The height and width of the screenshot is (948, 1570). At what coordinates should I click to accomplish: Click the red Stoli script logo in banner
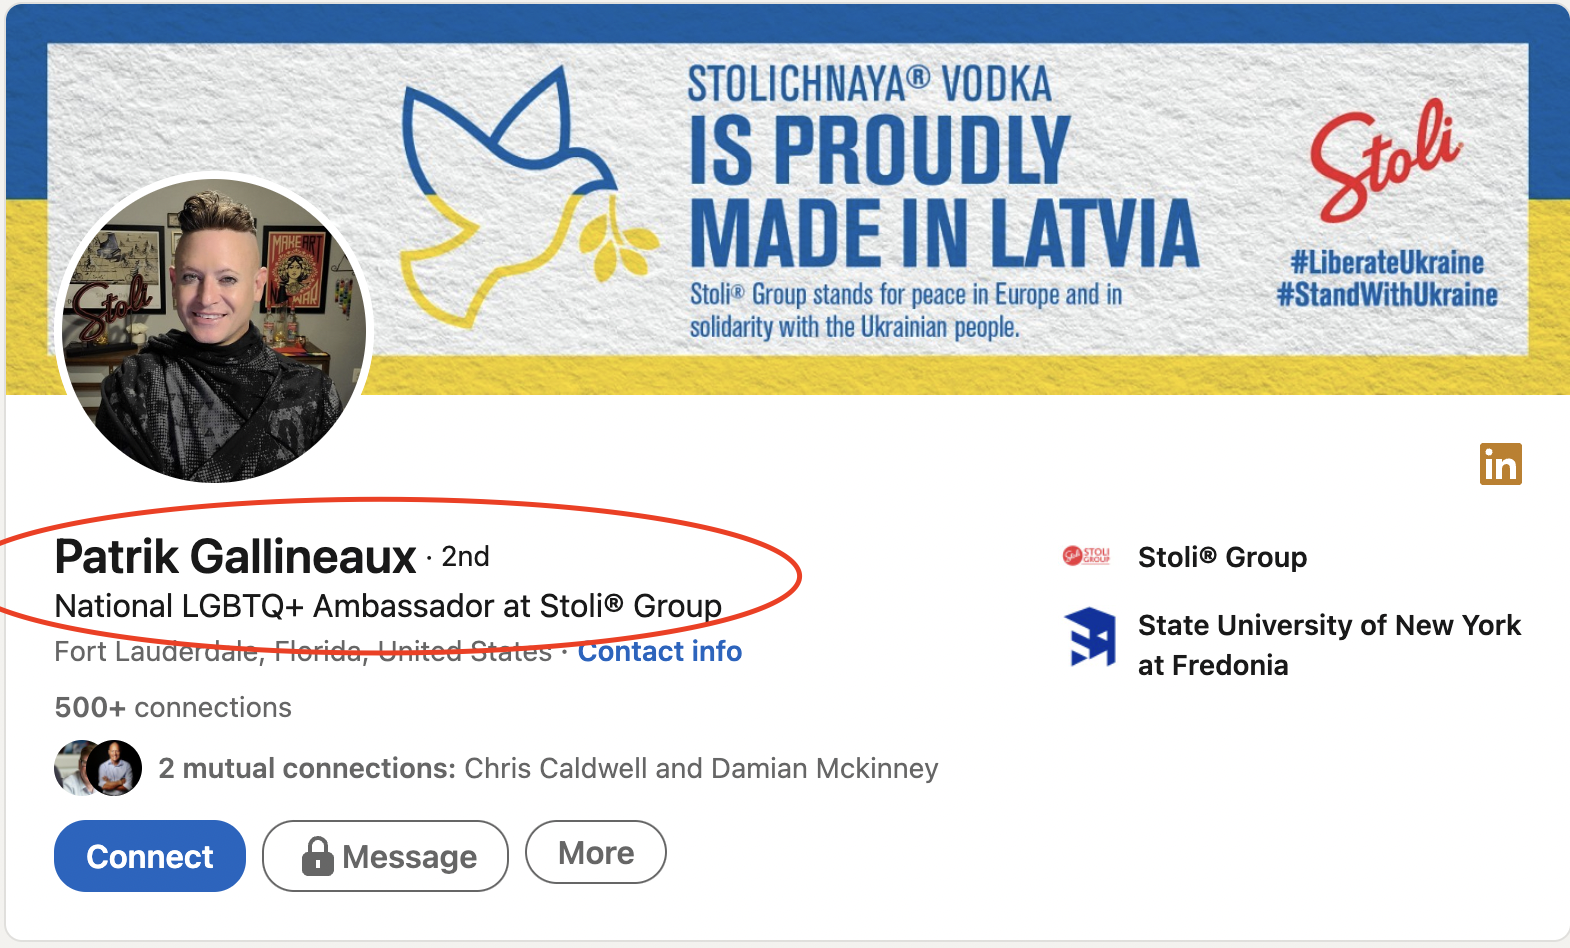pyautogui.click(x=1386, y=160)
